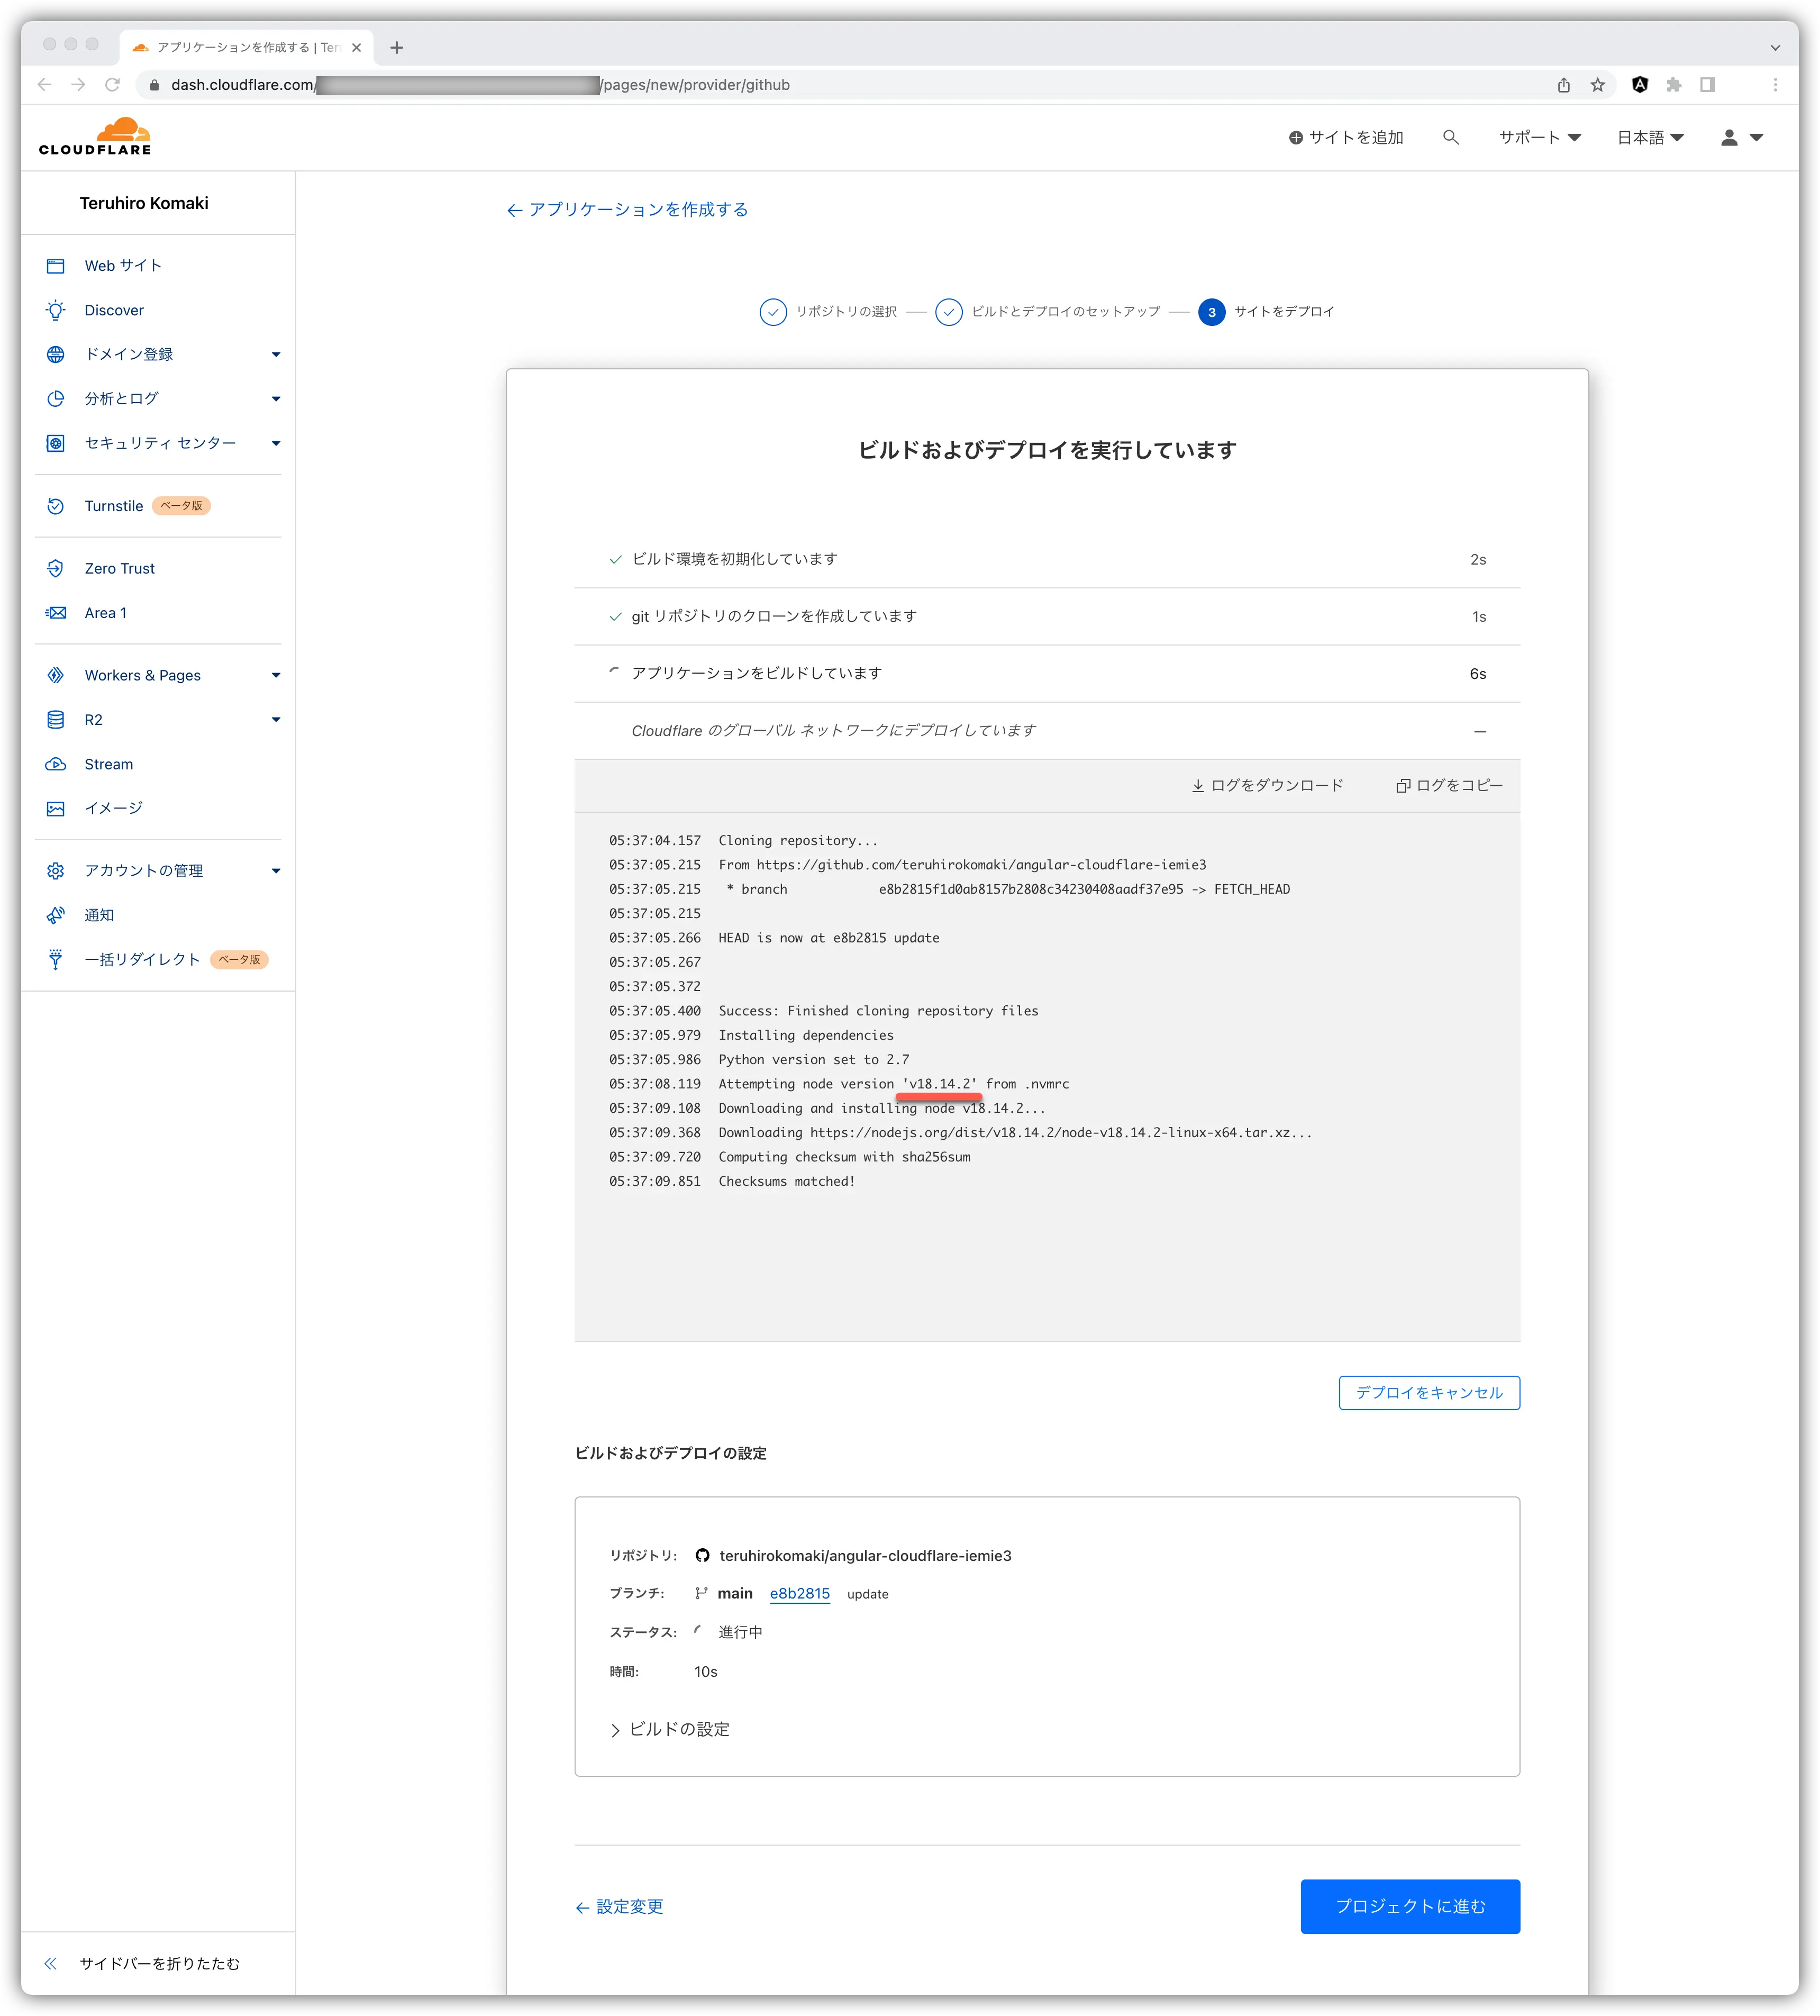Image resolution: width=1820 pixels, height=2016 pixels.
Task: Open the user account menu
Action: 1738,136
